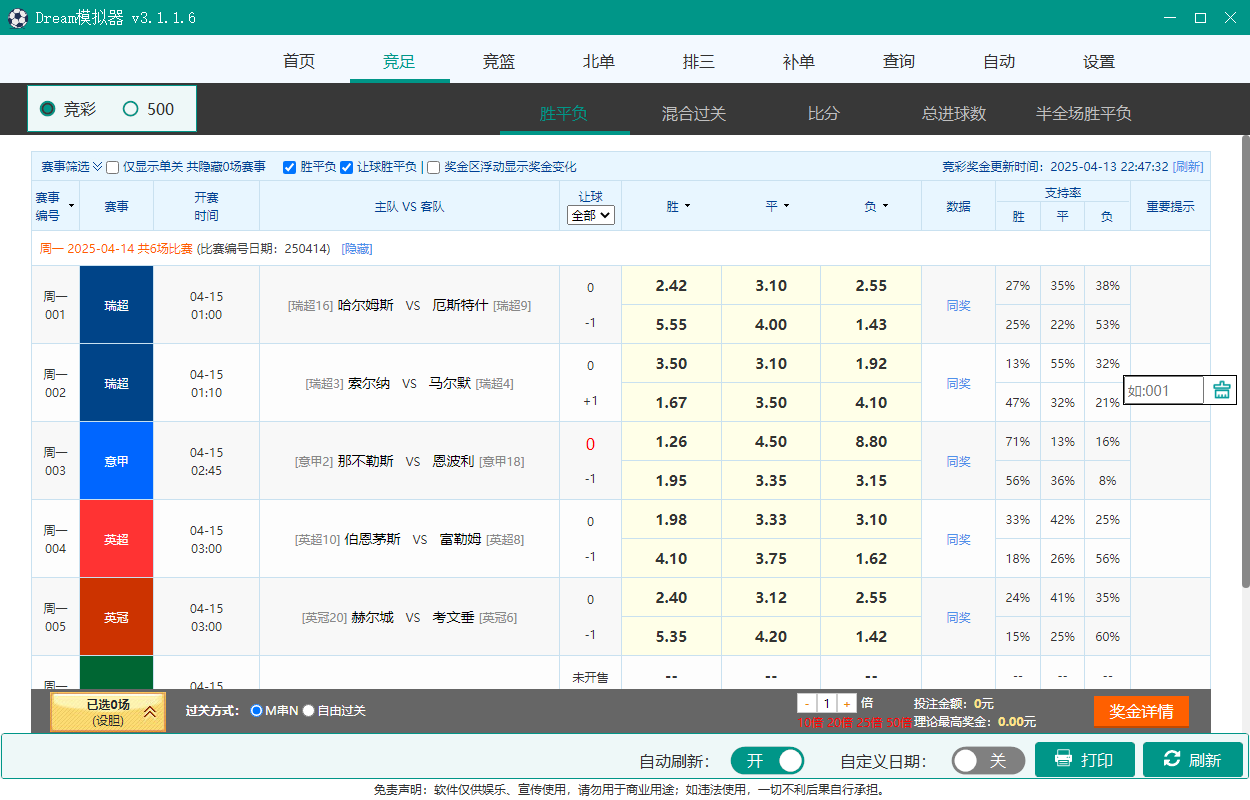Check the 仅显示单关 checkbox

(x=113, y=167)
